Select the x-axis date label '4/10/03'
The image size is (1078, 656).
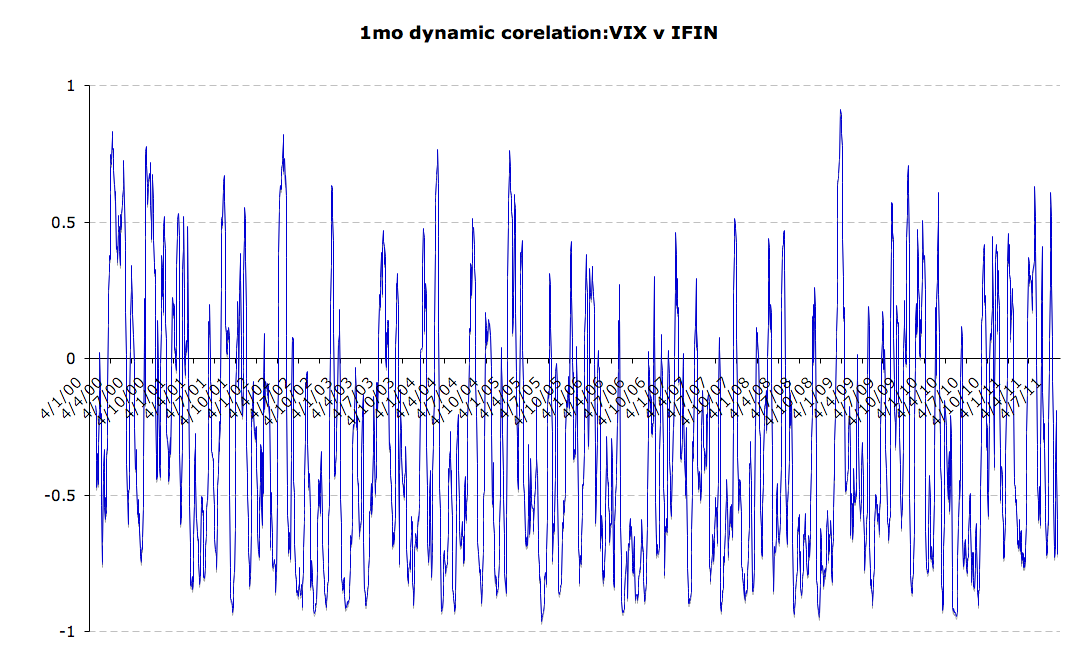pos(372,400)
